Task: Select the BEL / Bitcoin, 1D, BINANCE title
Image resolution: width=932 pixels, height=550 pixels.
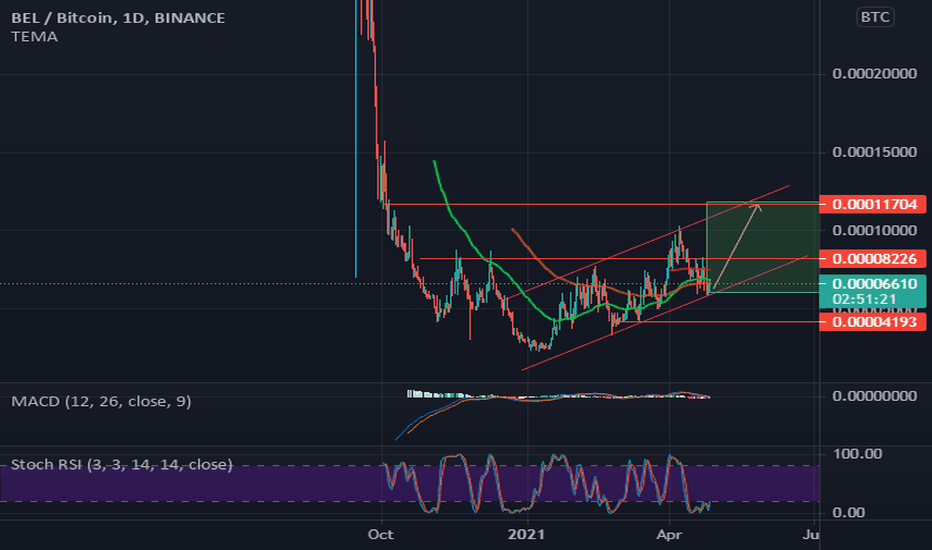Action: coord(118,18)
